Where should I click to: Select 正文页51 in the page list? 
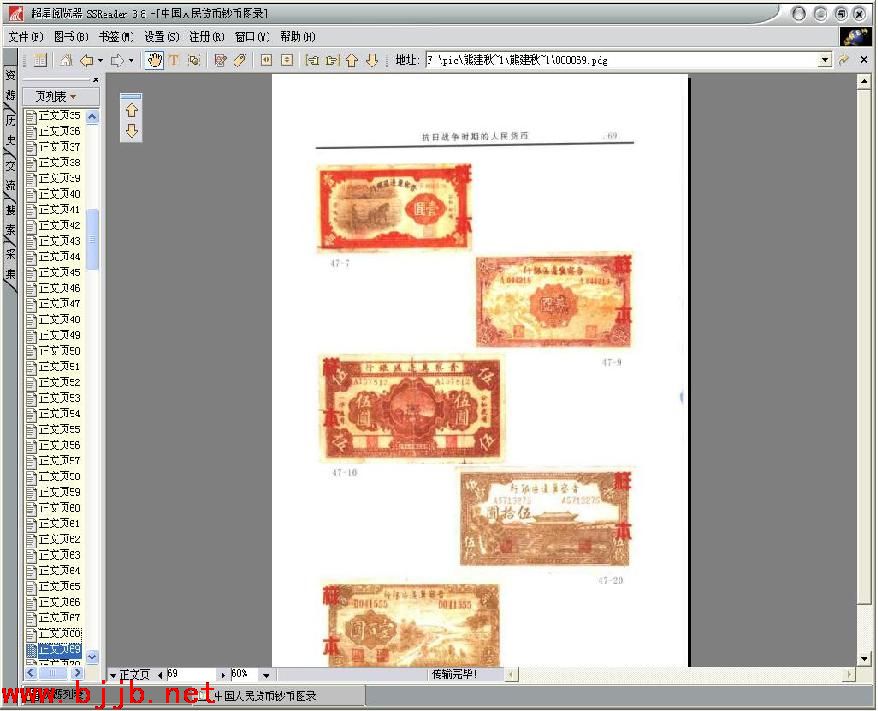(54, 367)
